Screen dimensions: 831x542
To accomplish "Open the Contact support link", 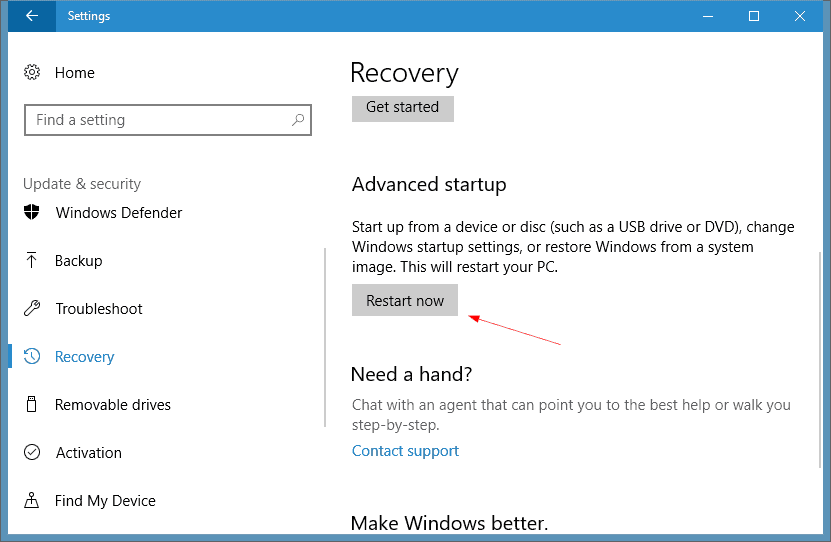I will coord(405,451).
